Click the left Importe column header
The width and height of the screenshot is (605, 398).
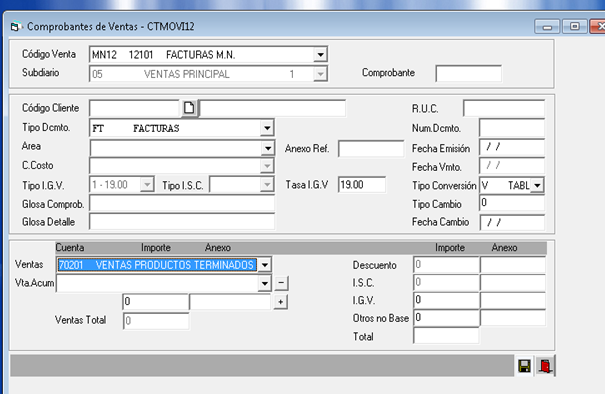click(x=156, y=248)
